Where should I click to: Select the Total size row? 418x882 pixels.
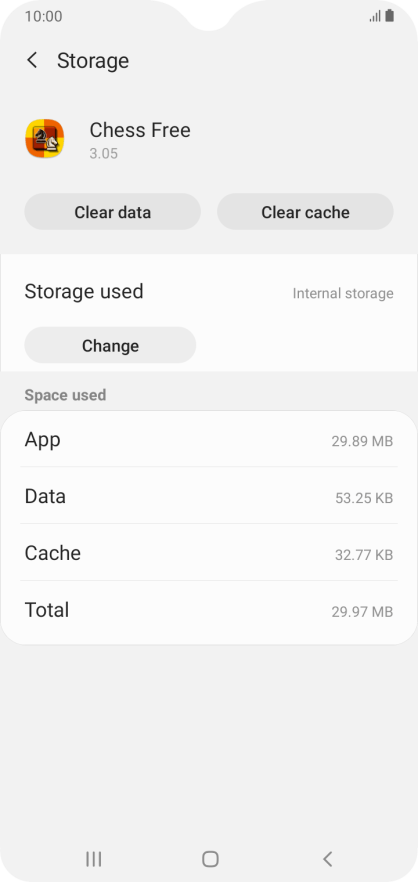pos(209,610)
